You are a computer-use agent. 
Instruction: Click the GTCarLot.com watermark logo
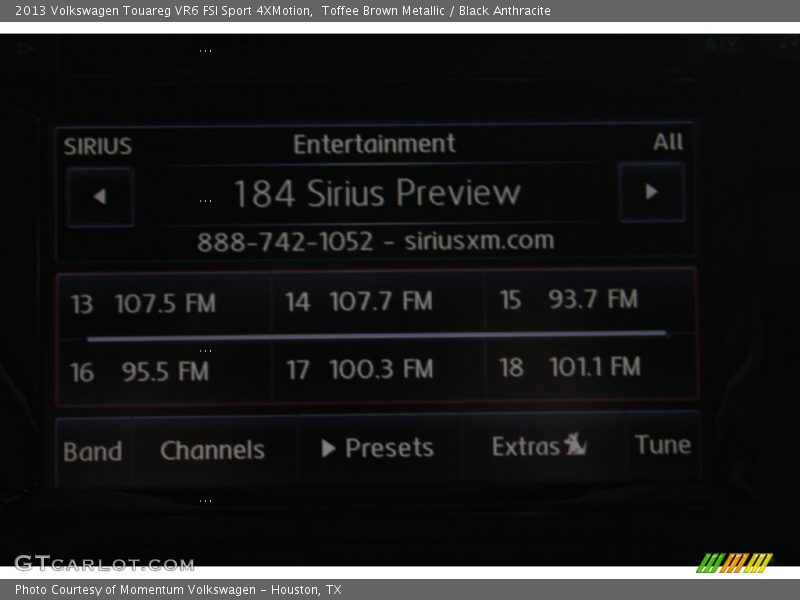[x=91, y=563]
